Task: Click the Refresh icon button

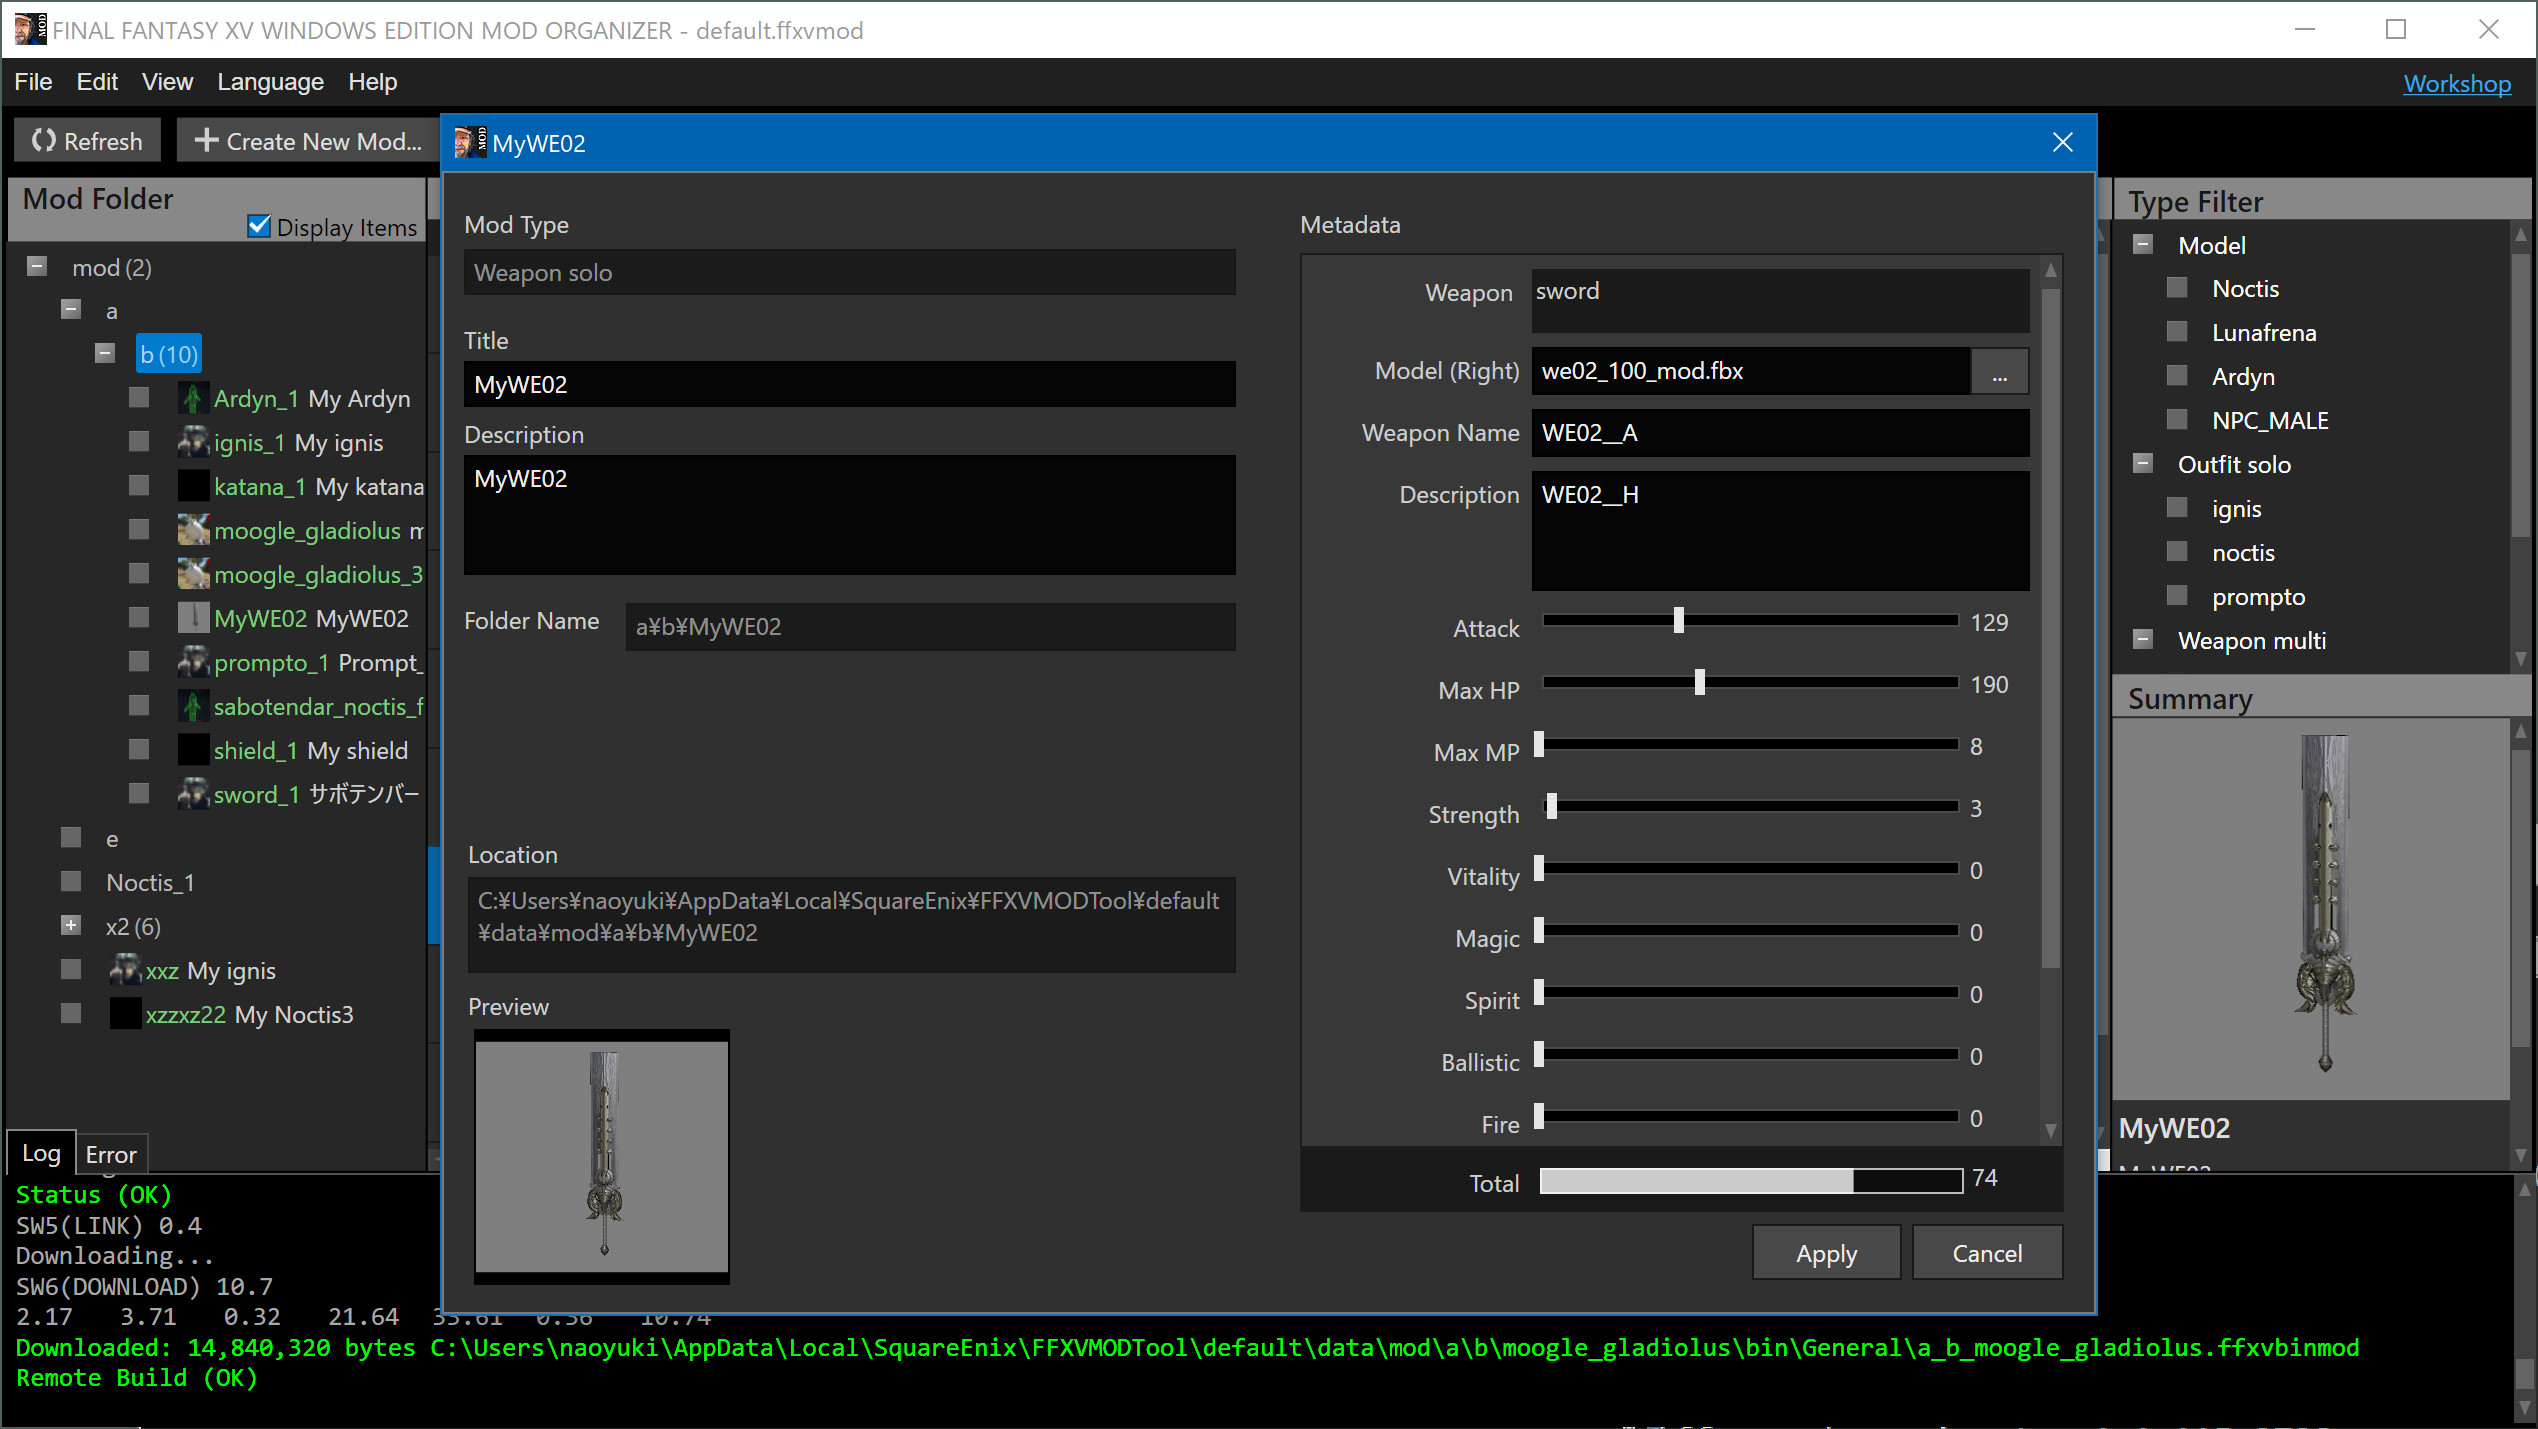Action: (x=44, y=140)
